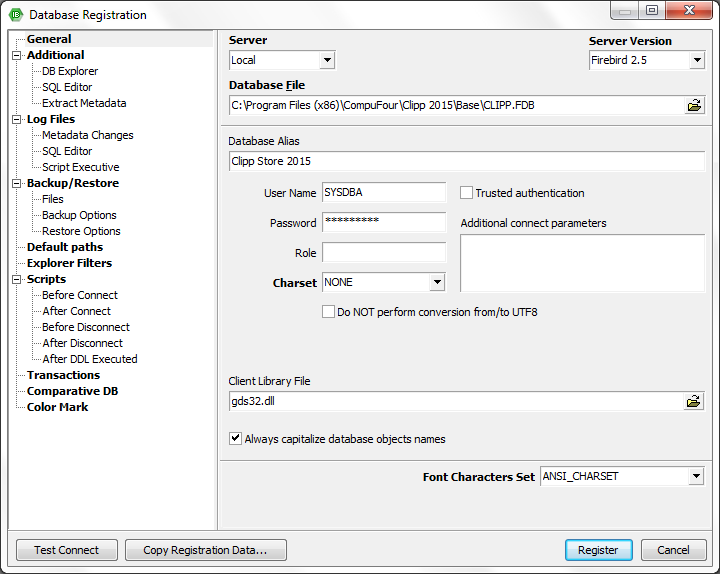The width and height of the screenshot is (720, 574).
Task: Click the Database Registration title bar icon
Action: pos(15,15)
